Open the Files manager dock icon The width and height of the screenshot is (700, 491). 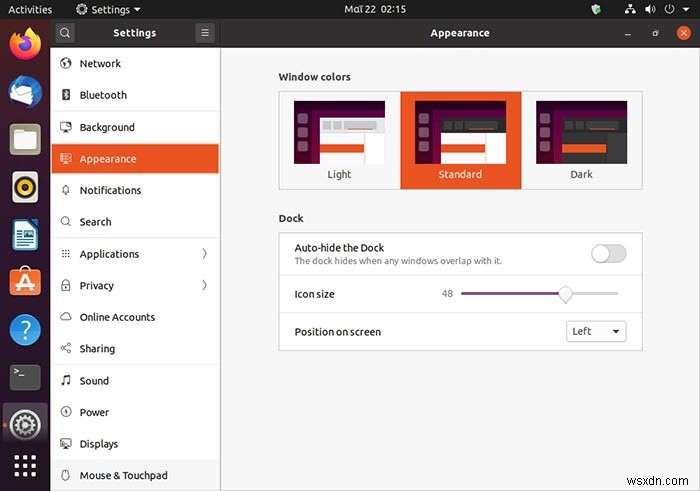(x=25, y=140)
